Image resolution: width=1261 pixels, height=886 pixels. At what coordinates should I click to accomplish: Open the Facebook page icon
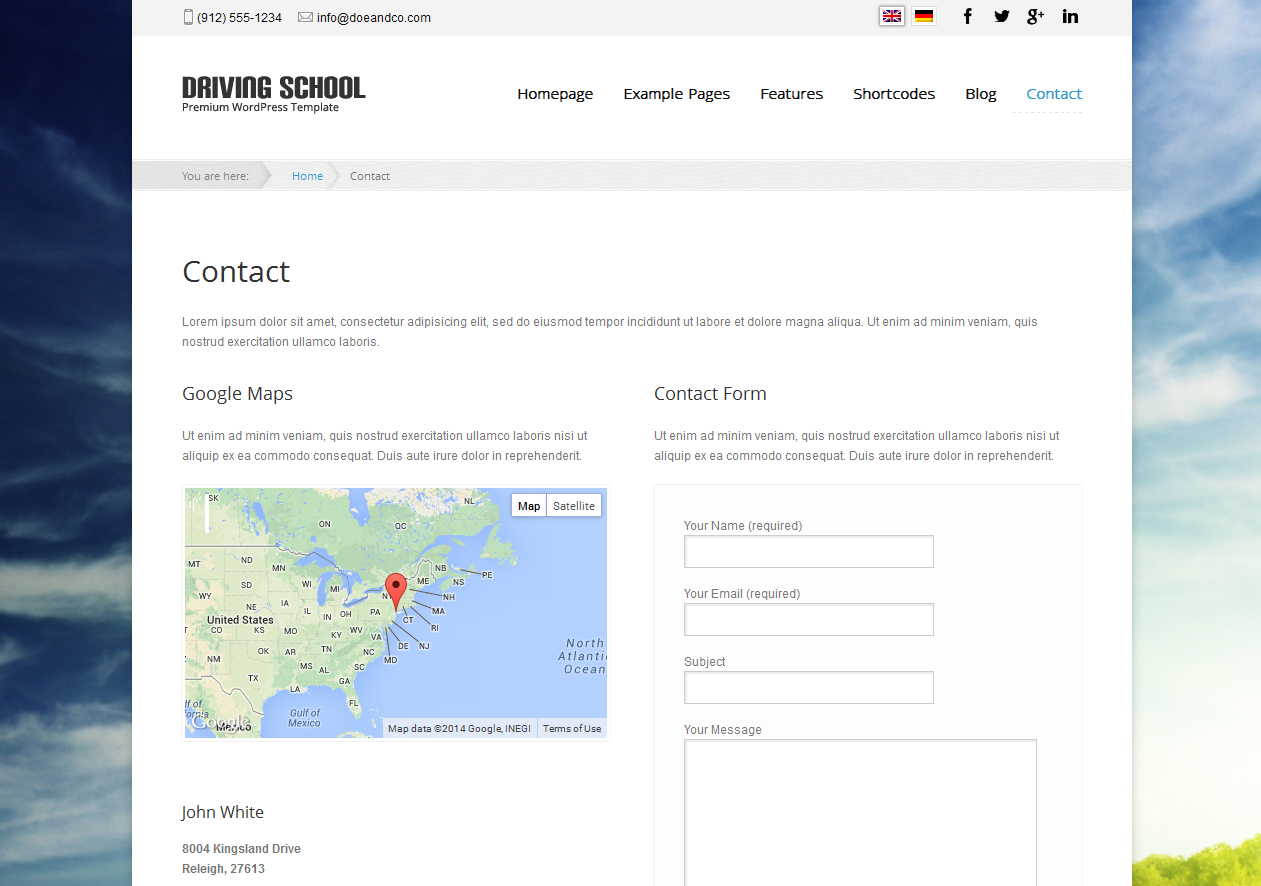(967, 16)
